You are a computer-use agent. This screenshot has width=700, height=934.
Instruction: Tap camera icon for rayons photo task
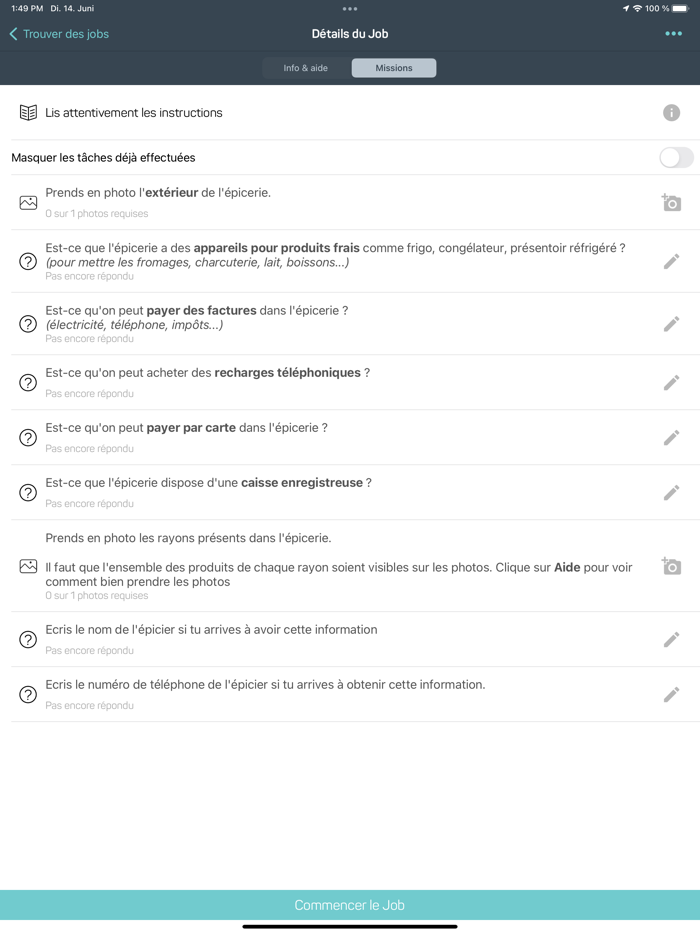point(671,566)
